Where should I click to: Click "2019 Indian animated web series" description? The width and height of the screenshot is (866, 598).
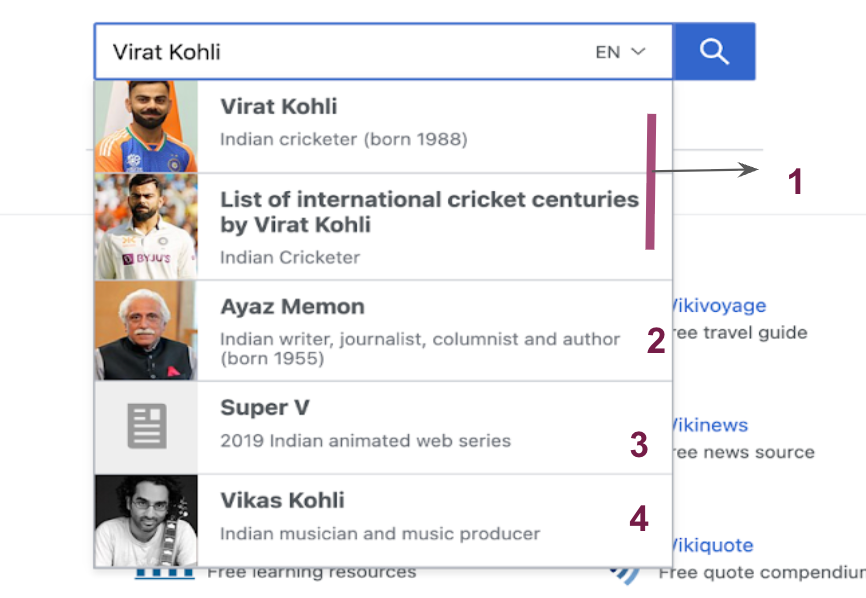[365, 441]
